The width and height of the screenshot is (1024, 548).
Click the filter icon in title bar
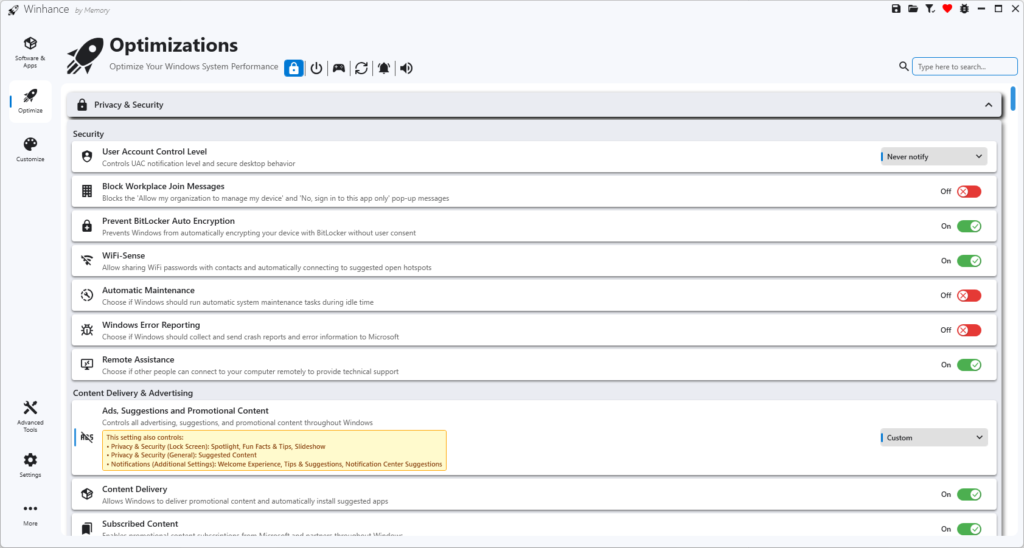pyautogui.click(x=930, y=8)
